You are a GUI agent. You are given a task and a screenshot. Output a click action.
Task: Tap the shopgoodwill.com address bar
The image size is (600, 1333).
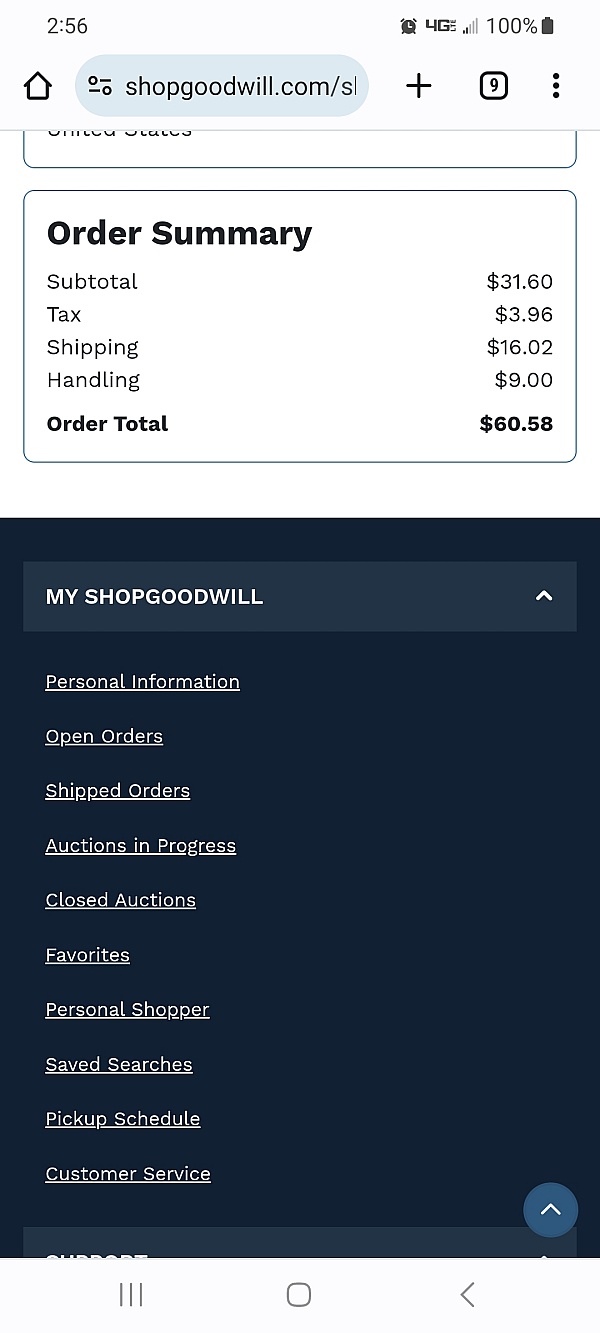(240, 86)
